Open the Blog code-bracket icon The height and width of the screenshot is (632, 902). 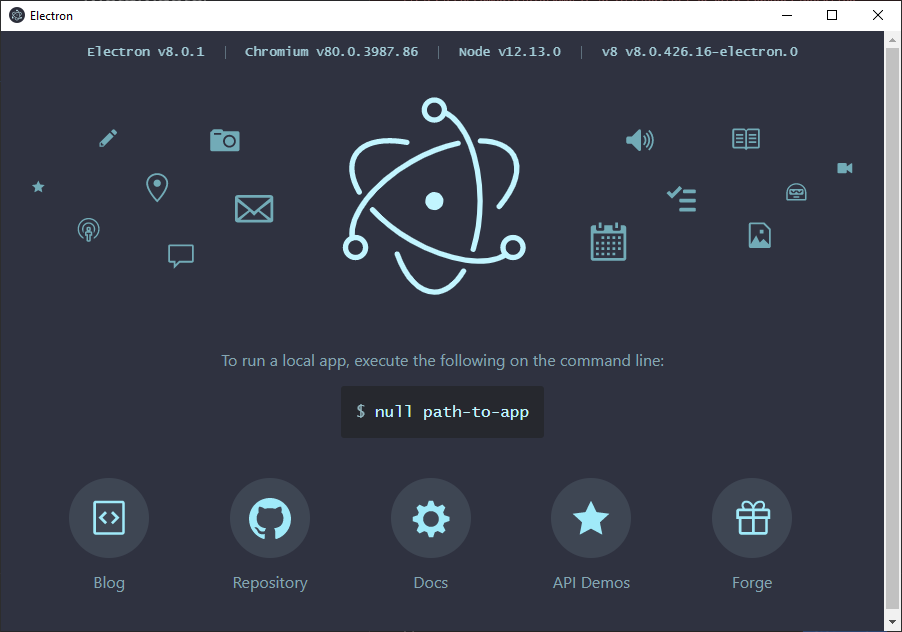109,518
